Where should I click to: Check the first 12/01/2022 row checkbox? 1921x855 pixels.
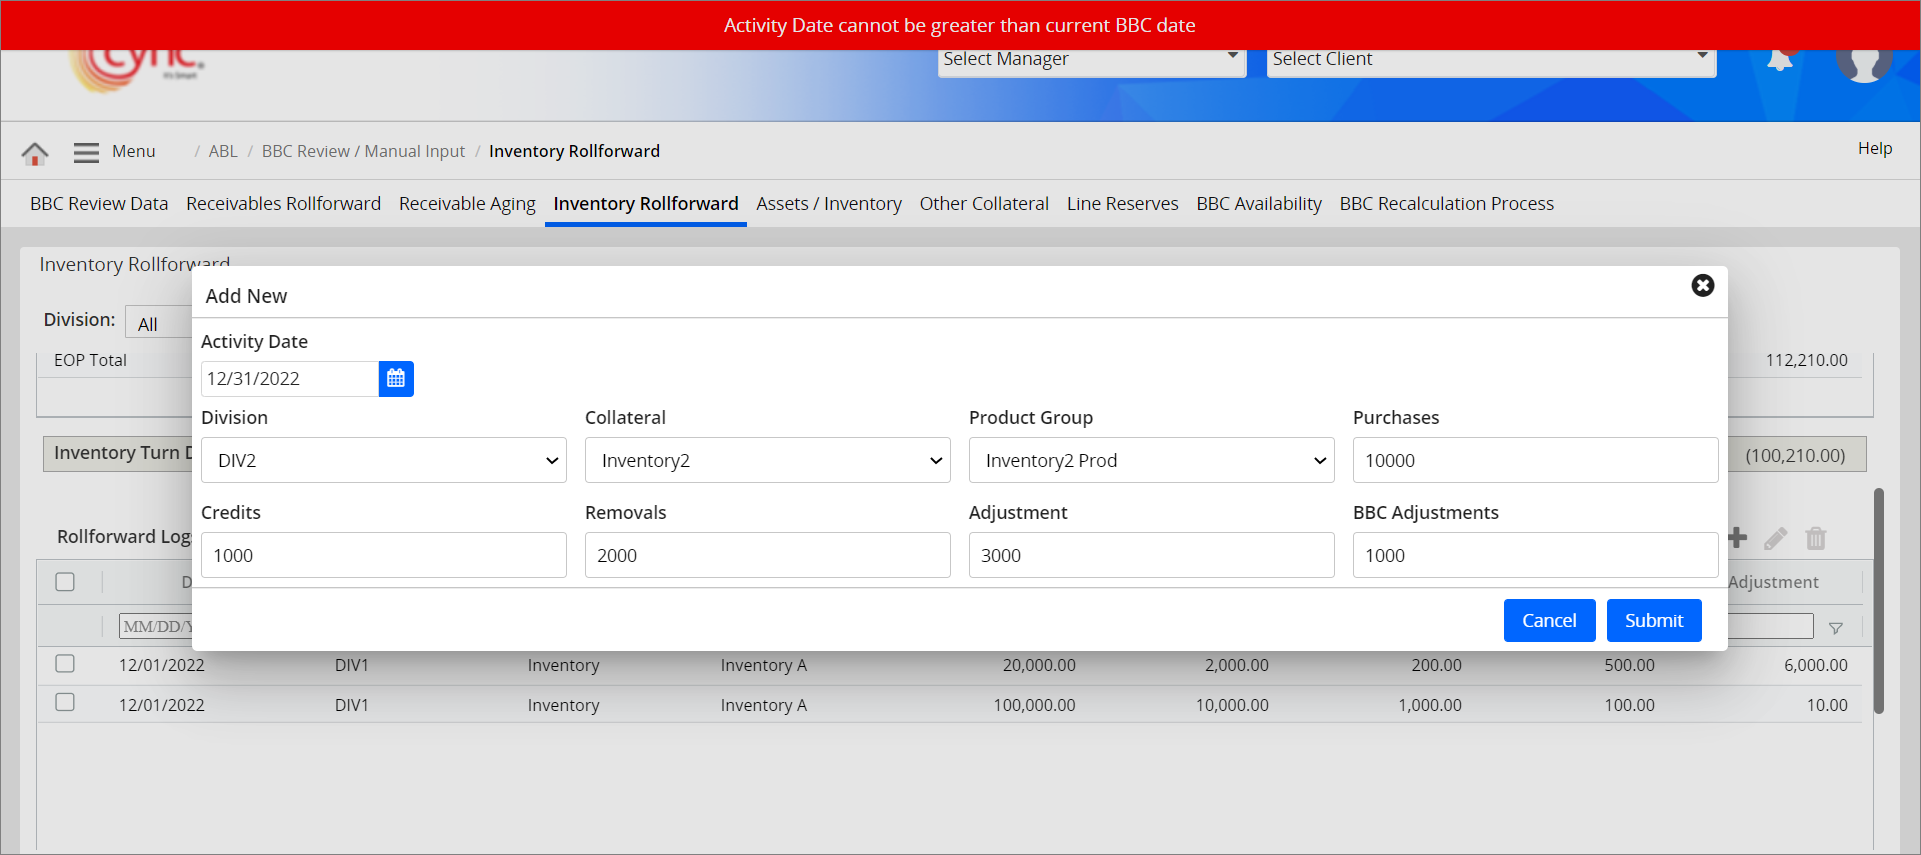pos(65,664)
